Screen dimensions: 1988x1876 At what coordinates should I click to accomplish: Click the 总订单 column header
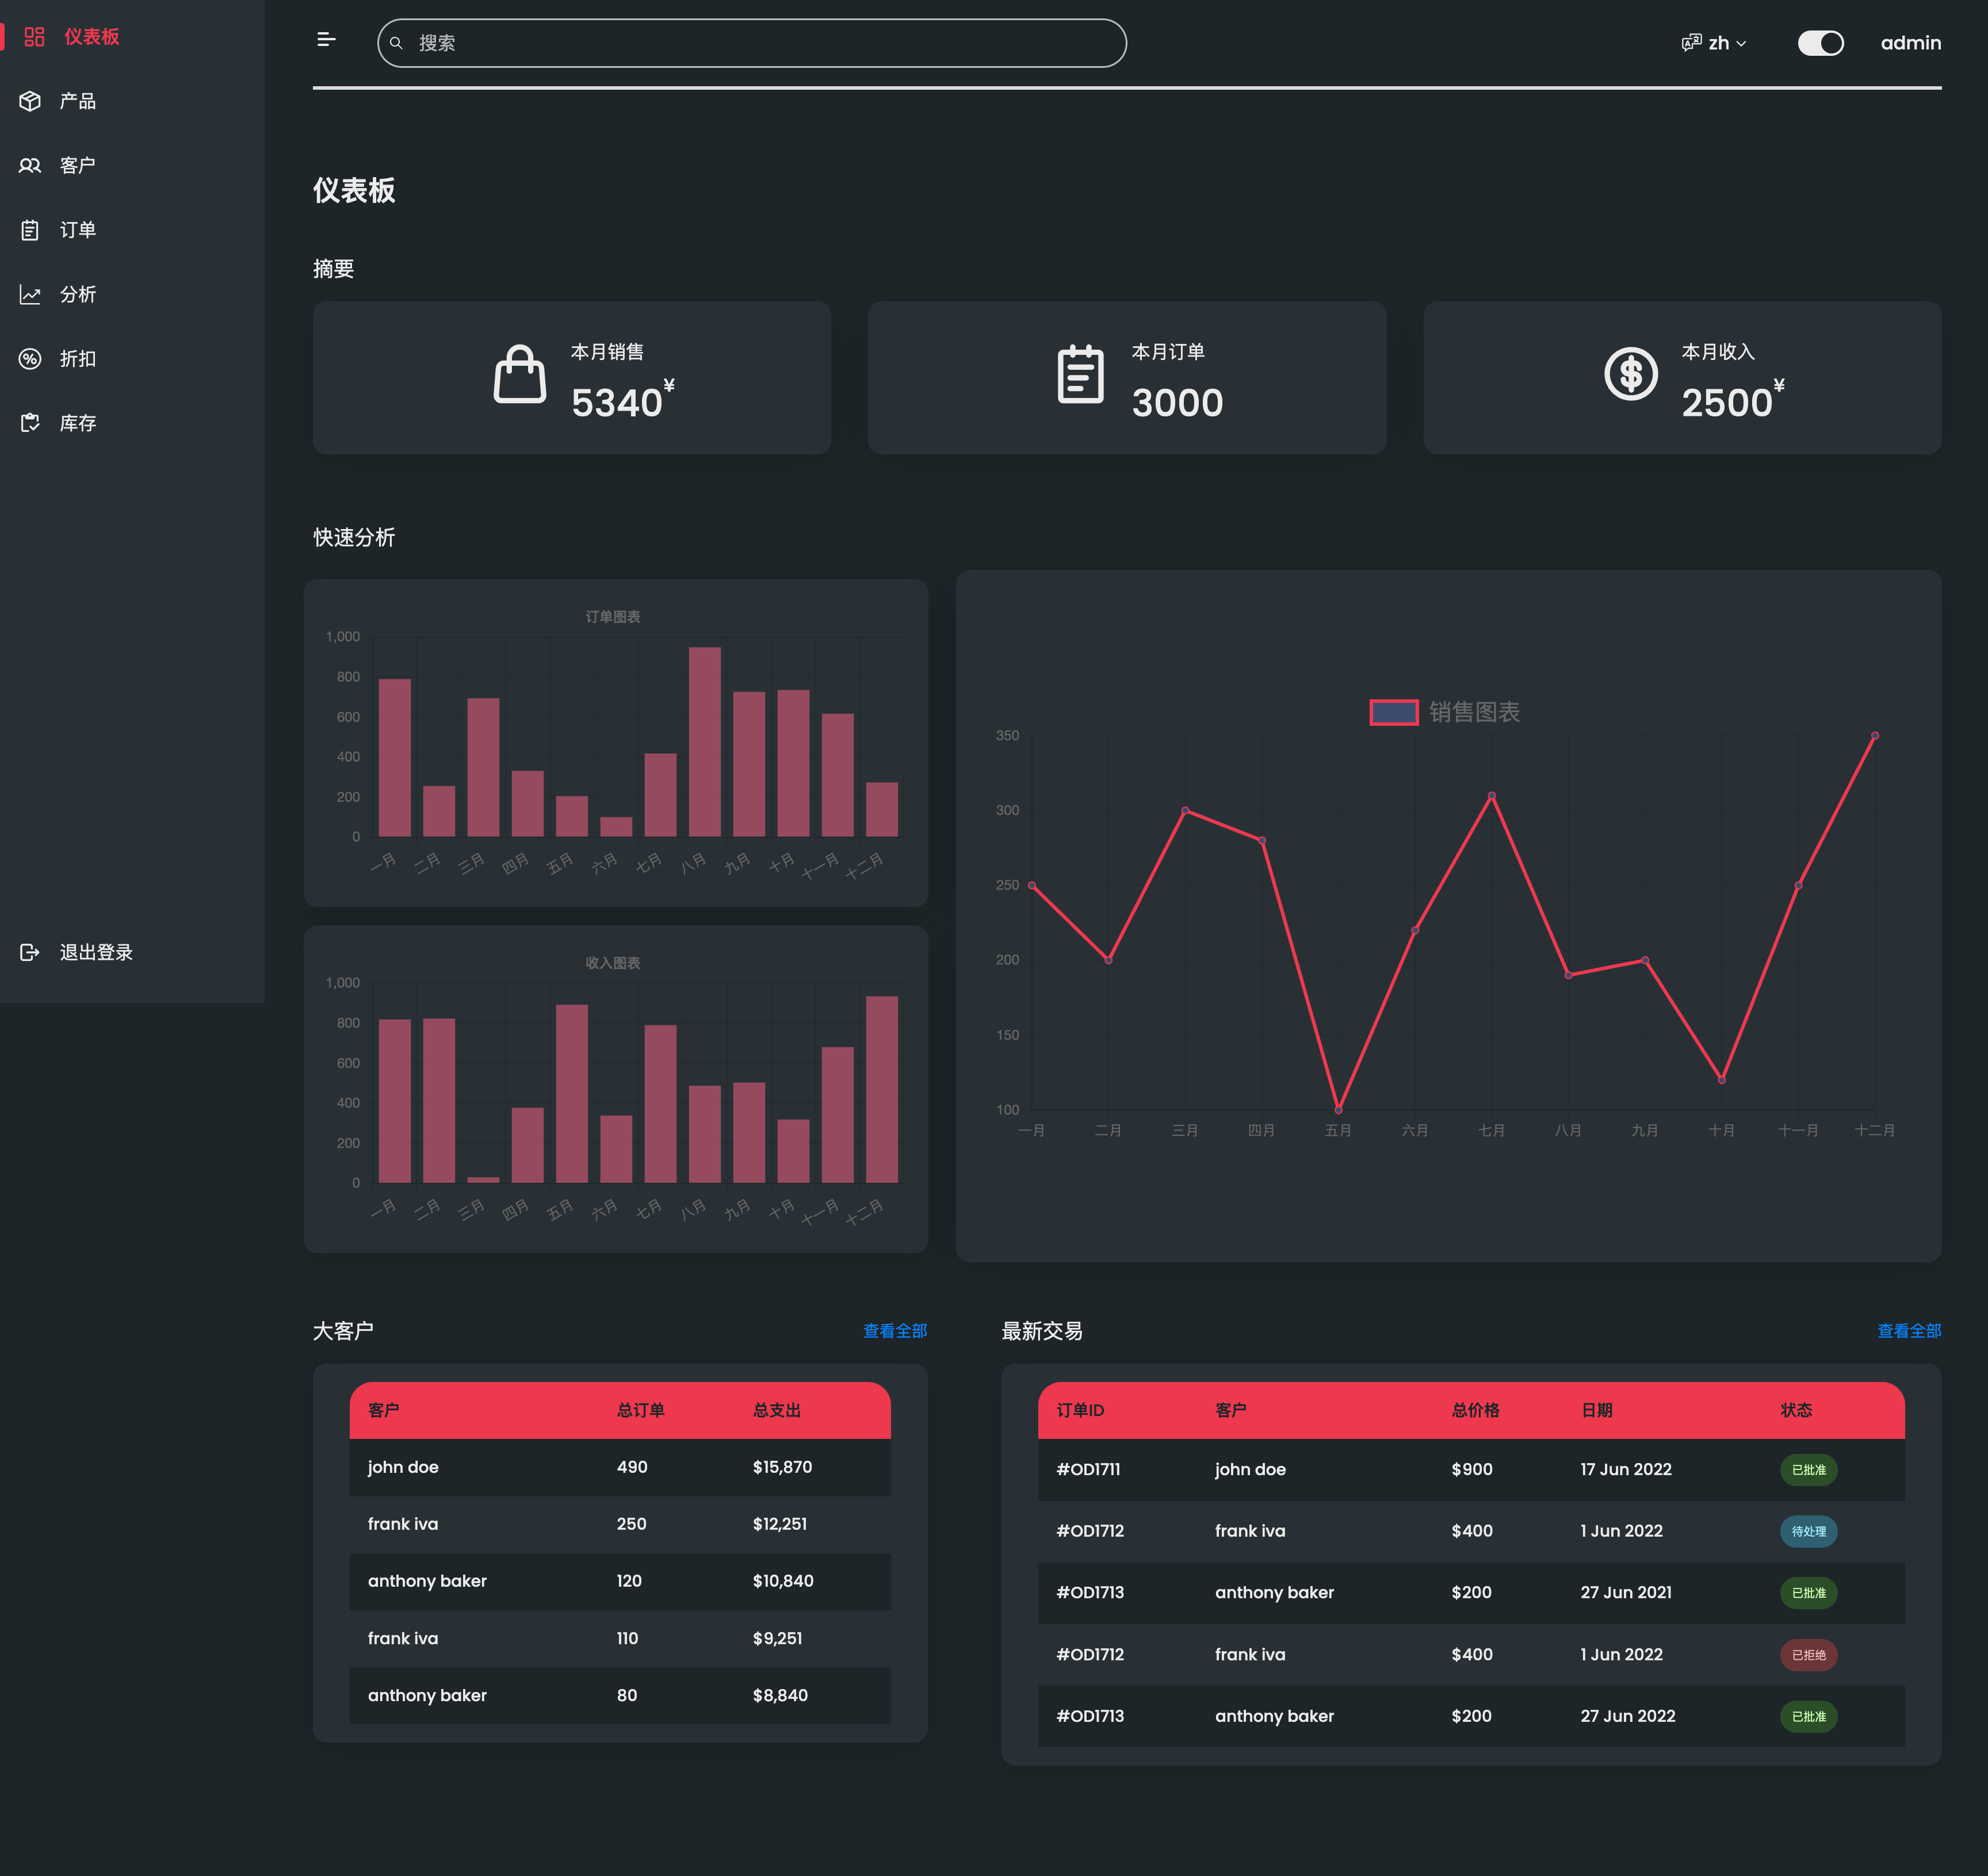click(x=640, y=1410)
